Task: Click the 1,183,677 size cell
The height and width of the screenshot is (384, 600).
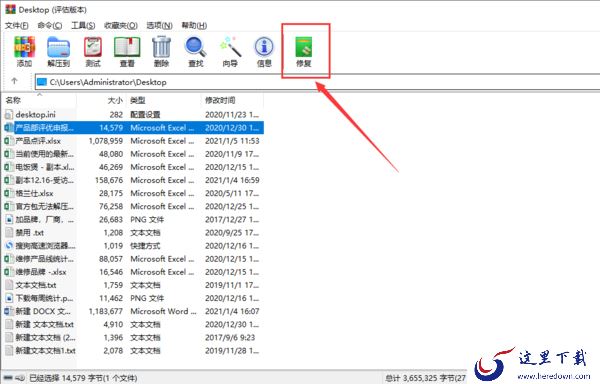Action: tap(106, 311)
